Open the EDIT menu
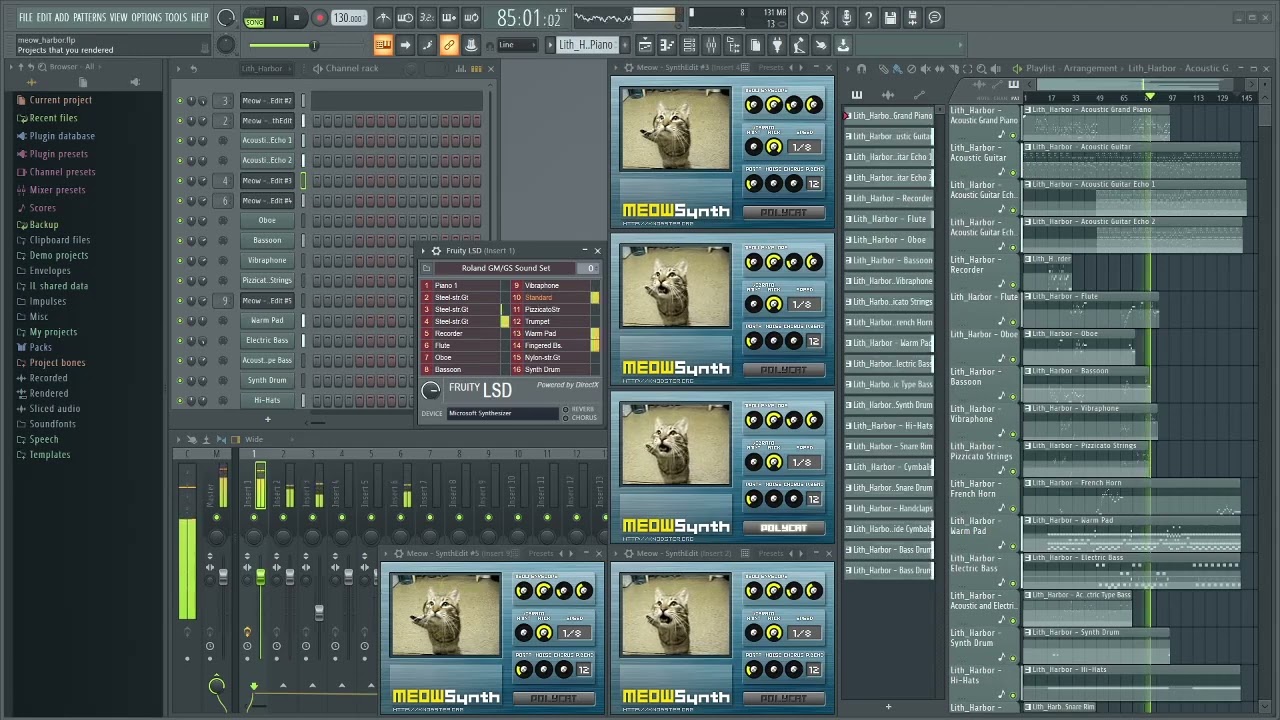Screen dimensions: 1280x720 pyautogui.click(x=44, y=18)
